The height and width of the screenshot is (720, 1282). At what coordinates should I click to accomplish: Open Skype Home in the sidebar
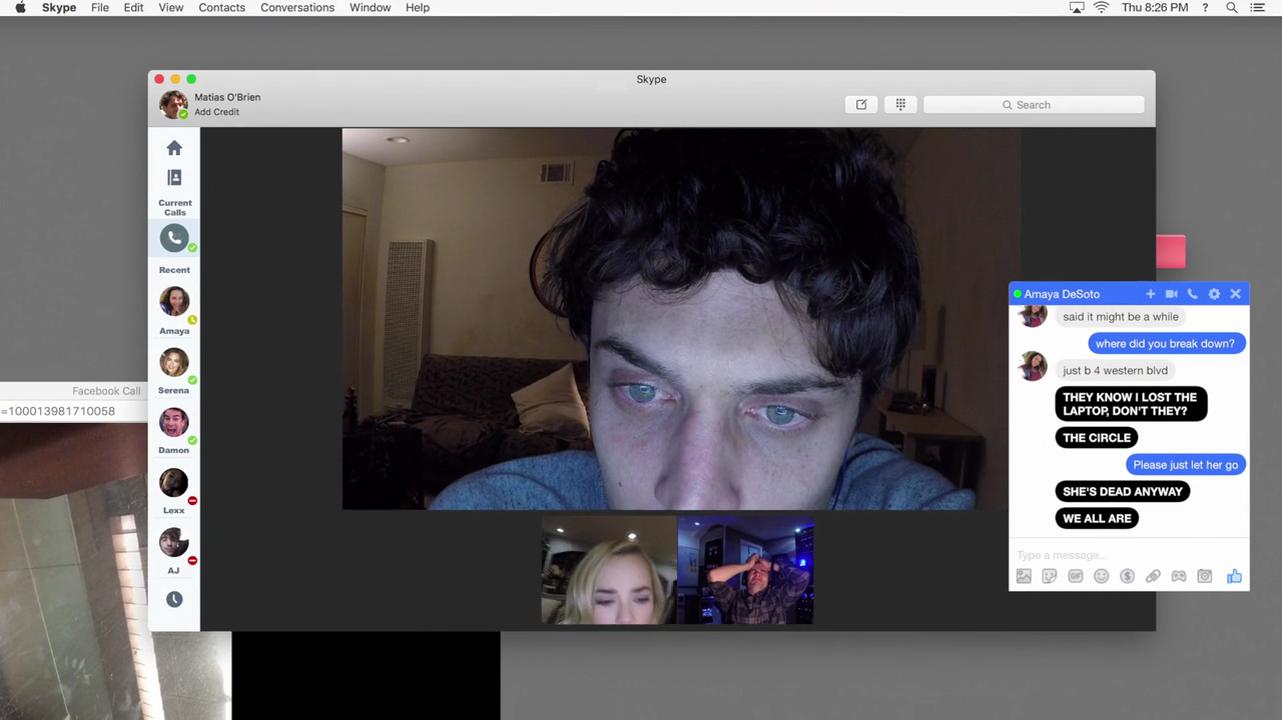[x=174, y=148]
